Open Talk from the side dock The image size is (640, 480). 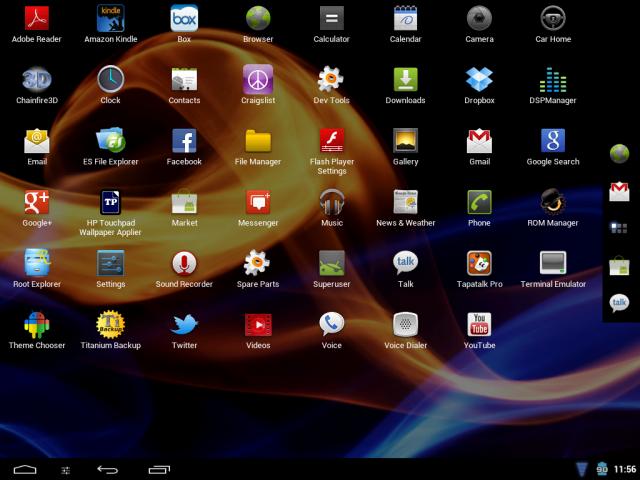(620, 303)
